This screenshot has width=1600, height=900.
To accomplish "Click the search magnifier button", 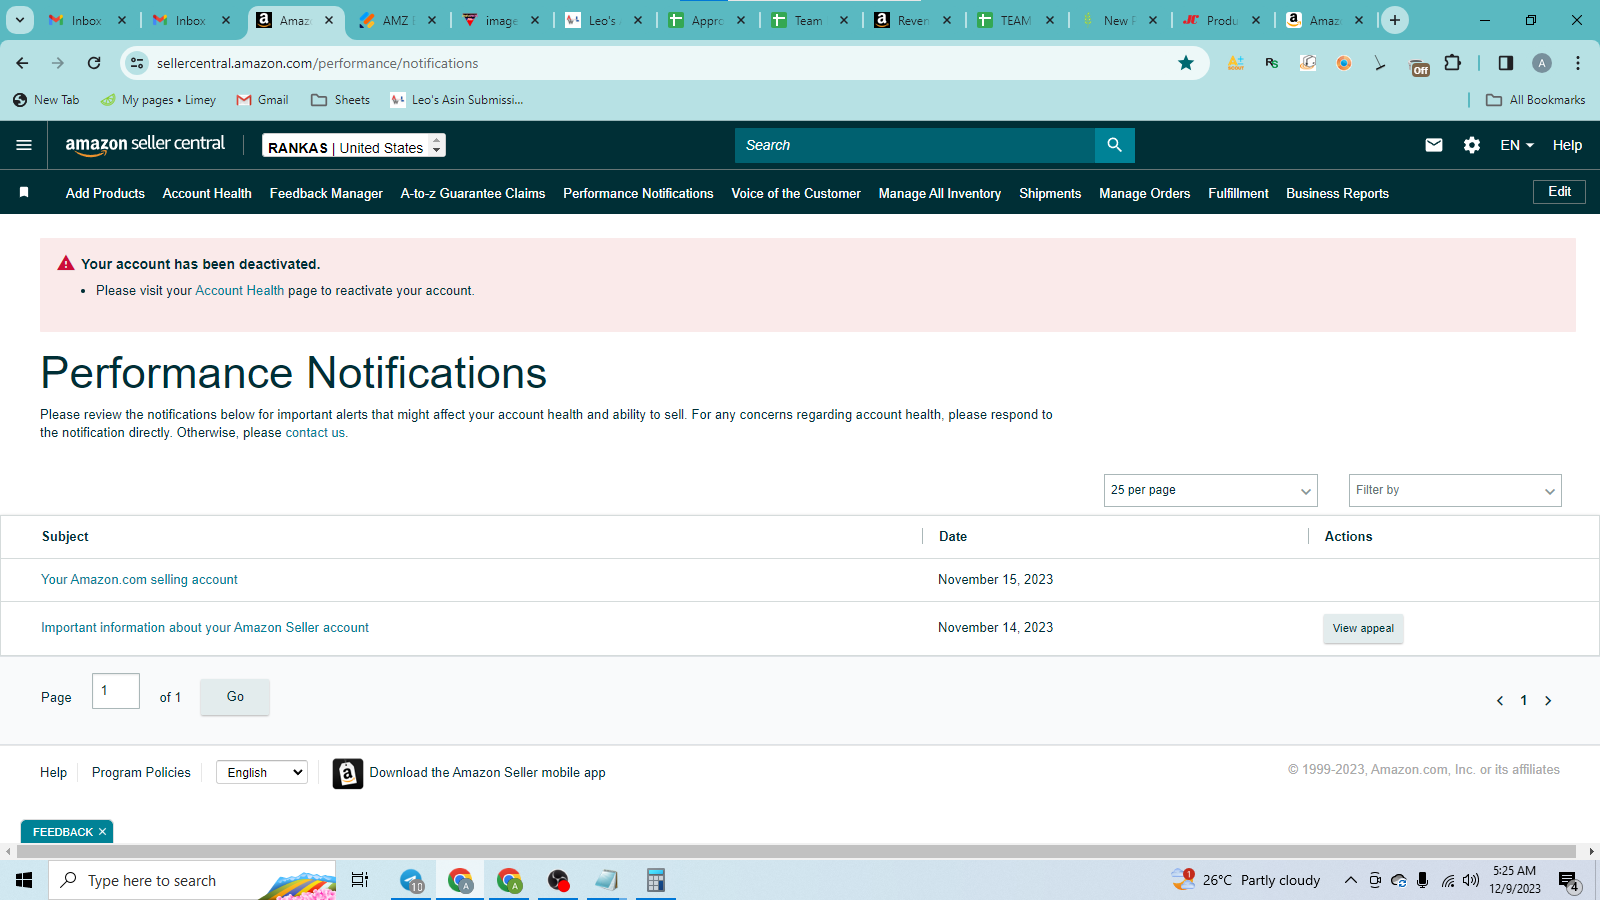I will [1114, 145].
